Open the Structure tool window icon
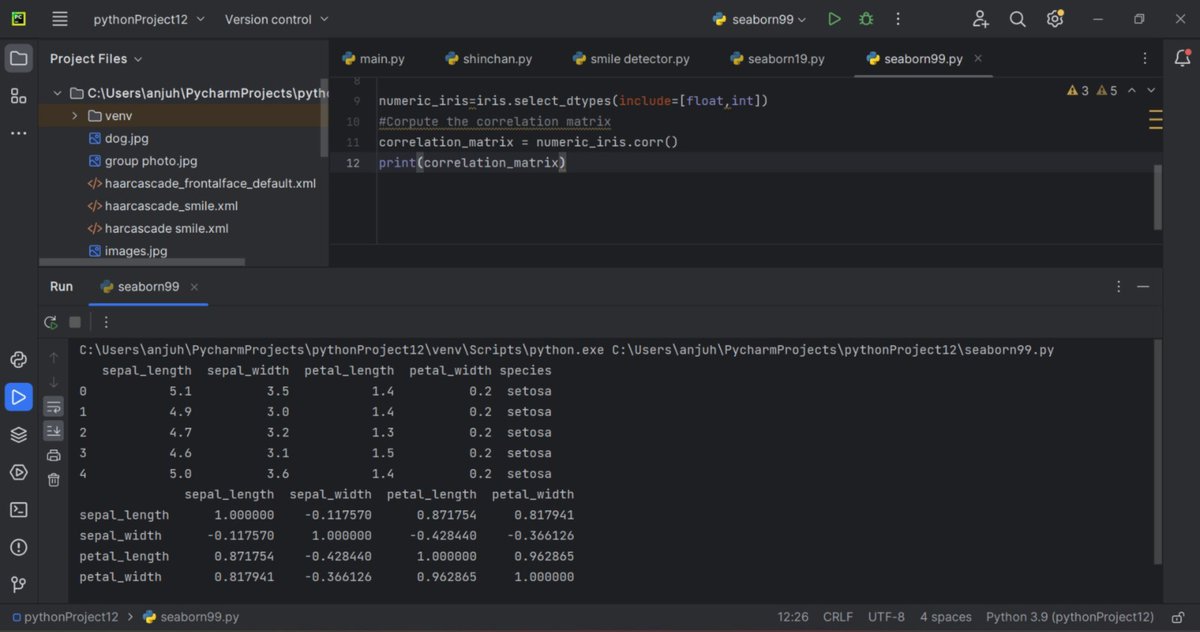The width and height of the screenshot is (1200, 632). click(x=19, y=96)
